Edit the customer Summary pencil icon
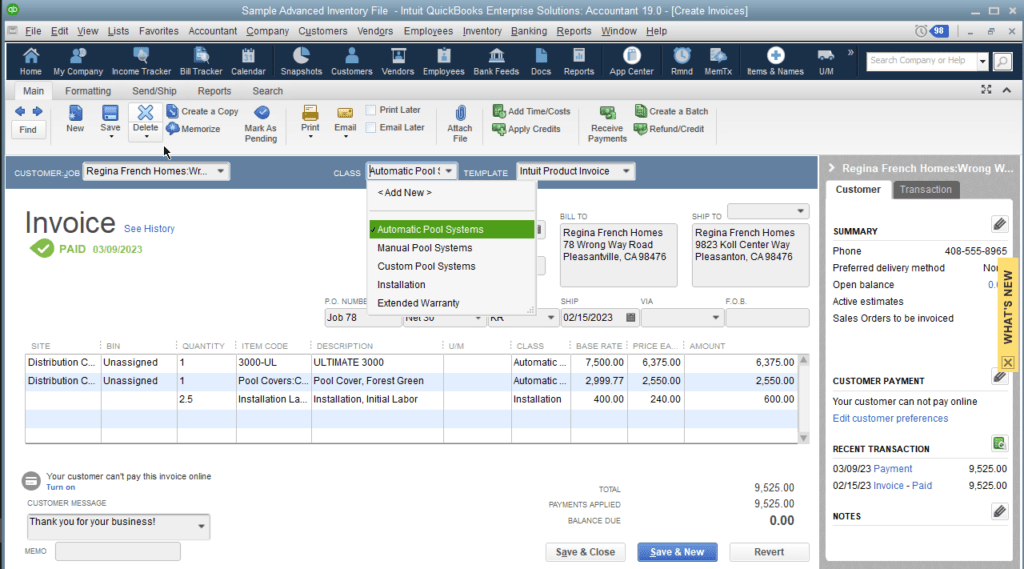This screenshot has width=1024, height=569. click(999, 224)
